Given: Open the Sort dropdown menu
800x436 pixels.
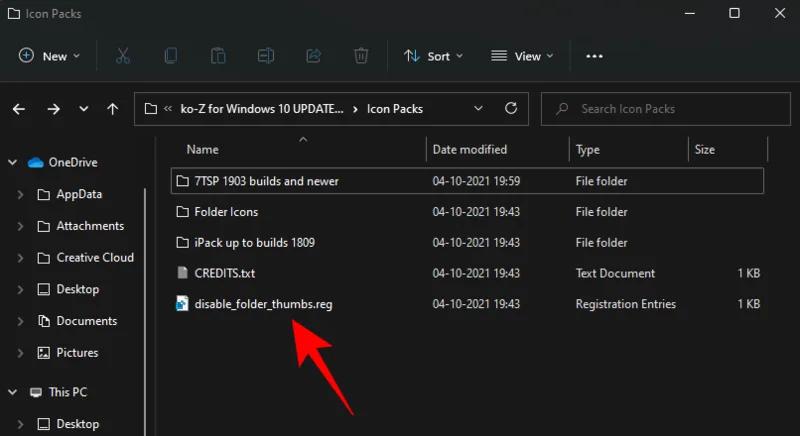Looking at the screenshot, I should [433, 56].
